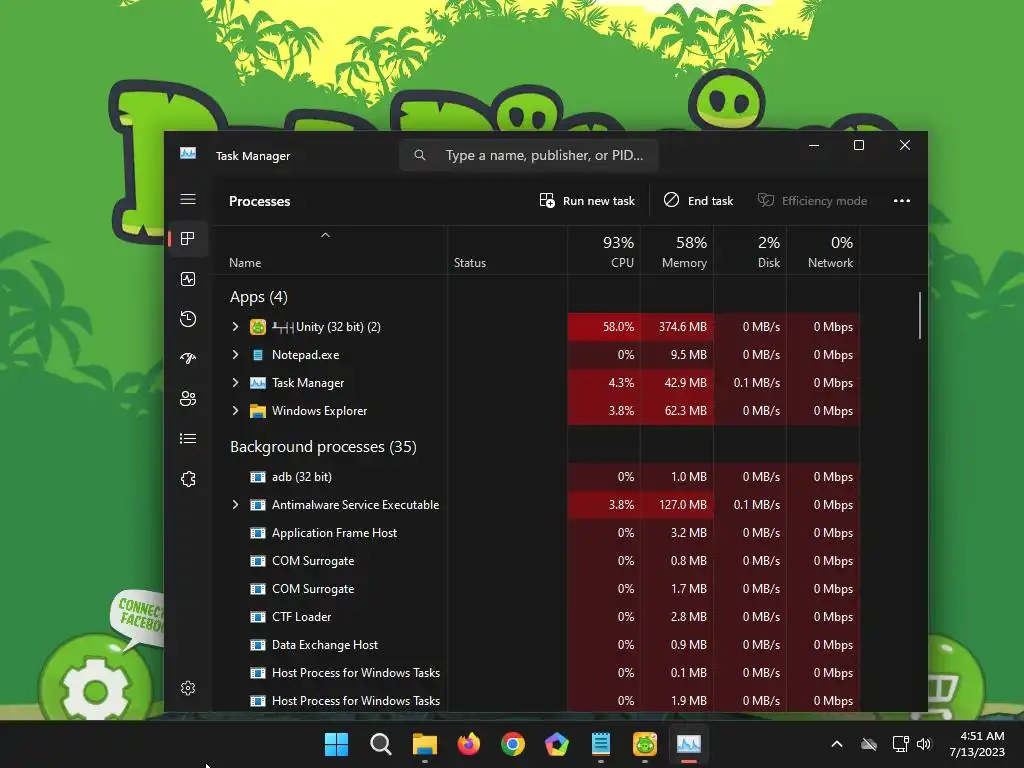Sort by the Network column header
This screenshot has height=768, width=1024.
824,251
